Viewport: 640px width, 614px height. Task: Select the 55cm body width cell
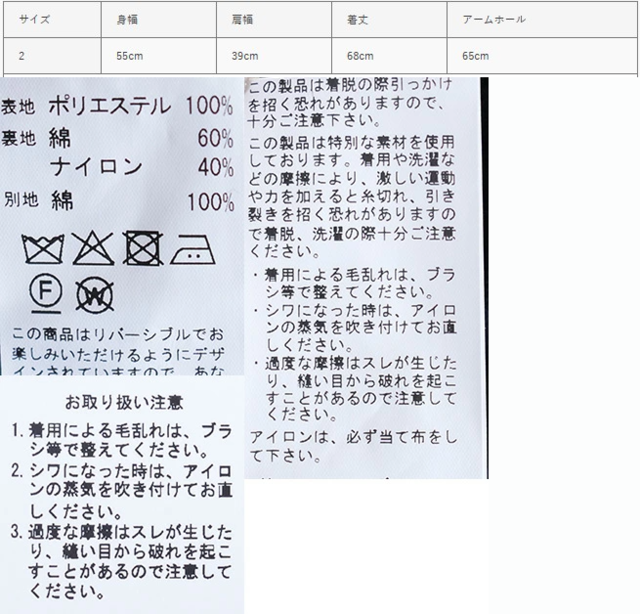(x=130, y=56)
